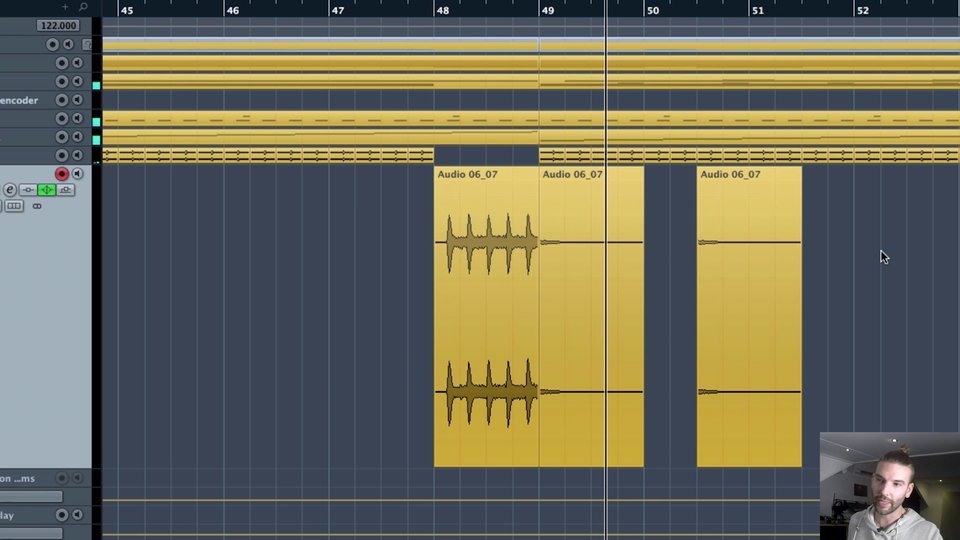Click the dimmed record button on 'on ...ms' track
The width and height of the screenshot is (960, 540).
click(x=61, y=478)
